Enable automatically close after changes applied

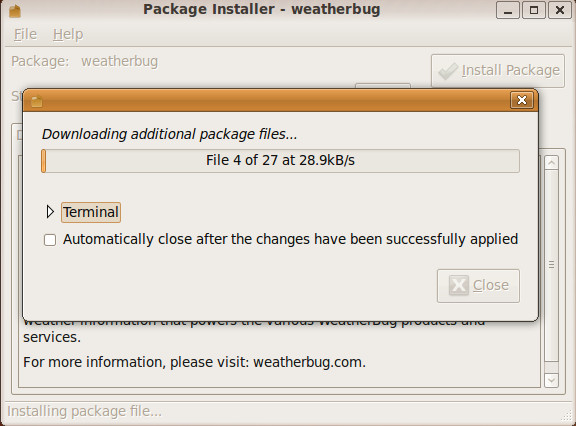50,240
